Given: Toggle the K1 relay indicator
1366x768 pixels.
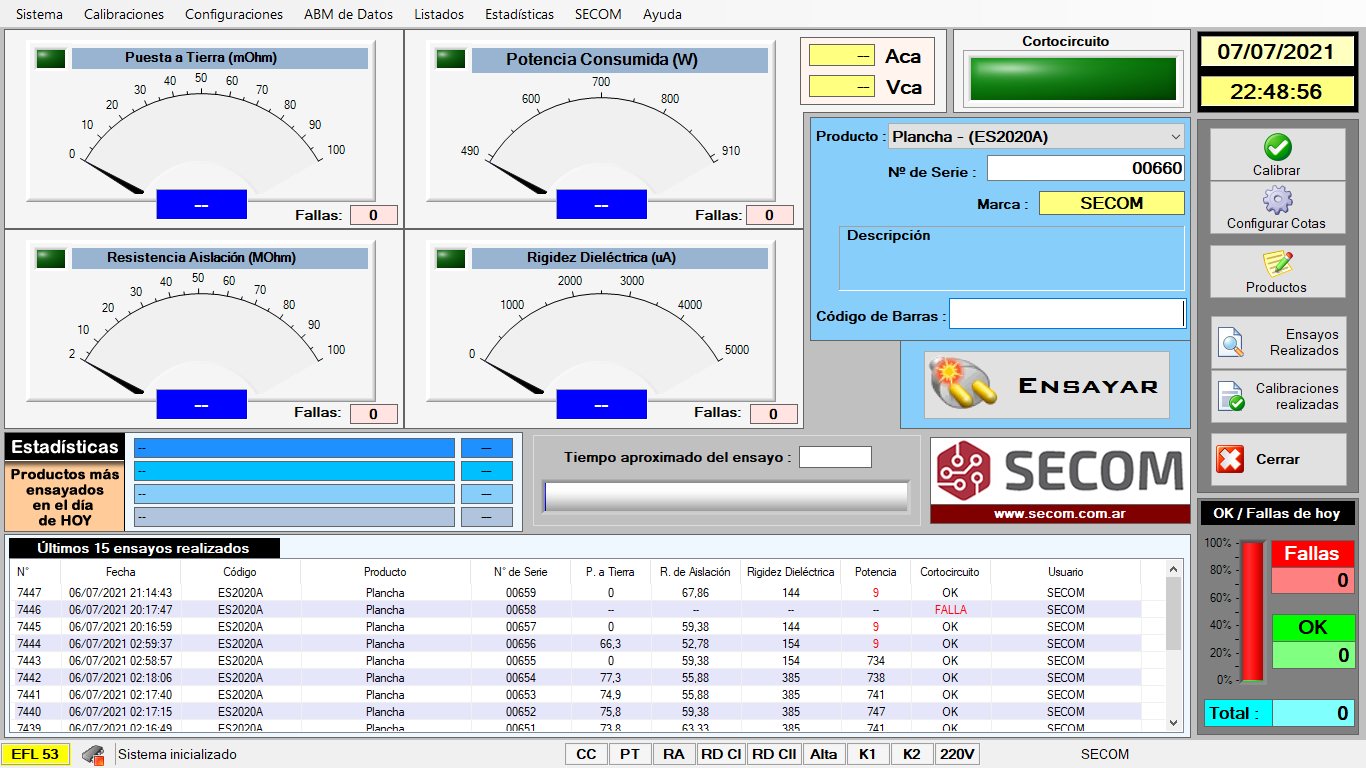Looking at the screenshot, I should (x=867, y=754).
